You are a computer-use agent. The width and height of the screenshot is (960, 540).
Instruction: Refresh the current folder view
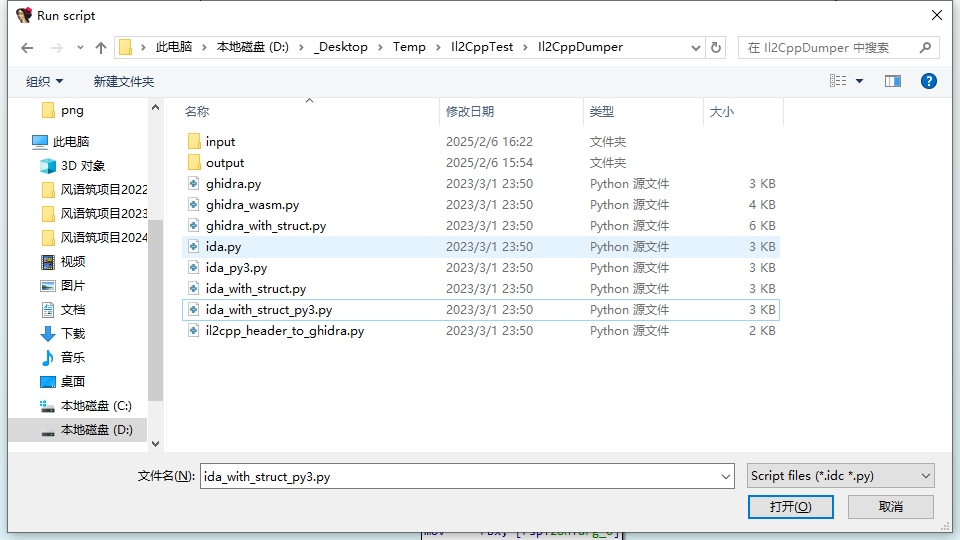point(716,47)
